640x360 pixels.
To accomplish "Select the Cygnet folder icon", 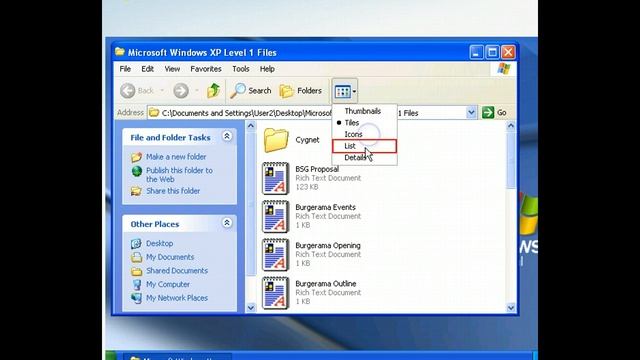I will (276, 140).
